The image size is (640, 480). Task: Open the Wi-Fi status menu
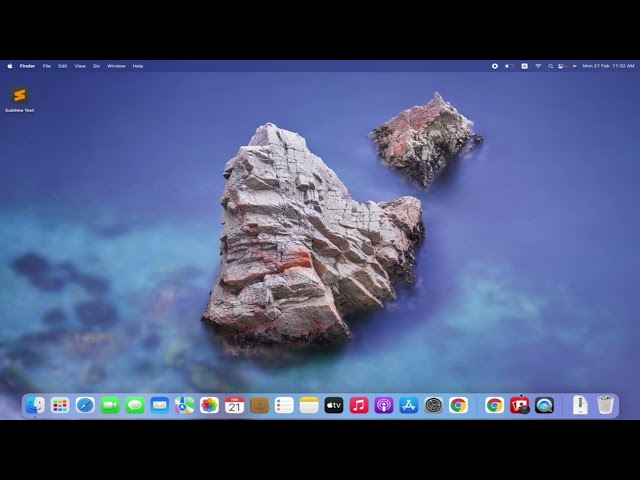[x=538, y=66]
